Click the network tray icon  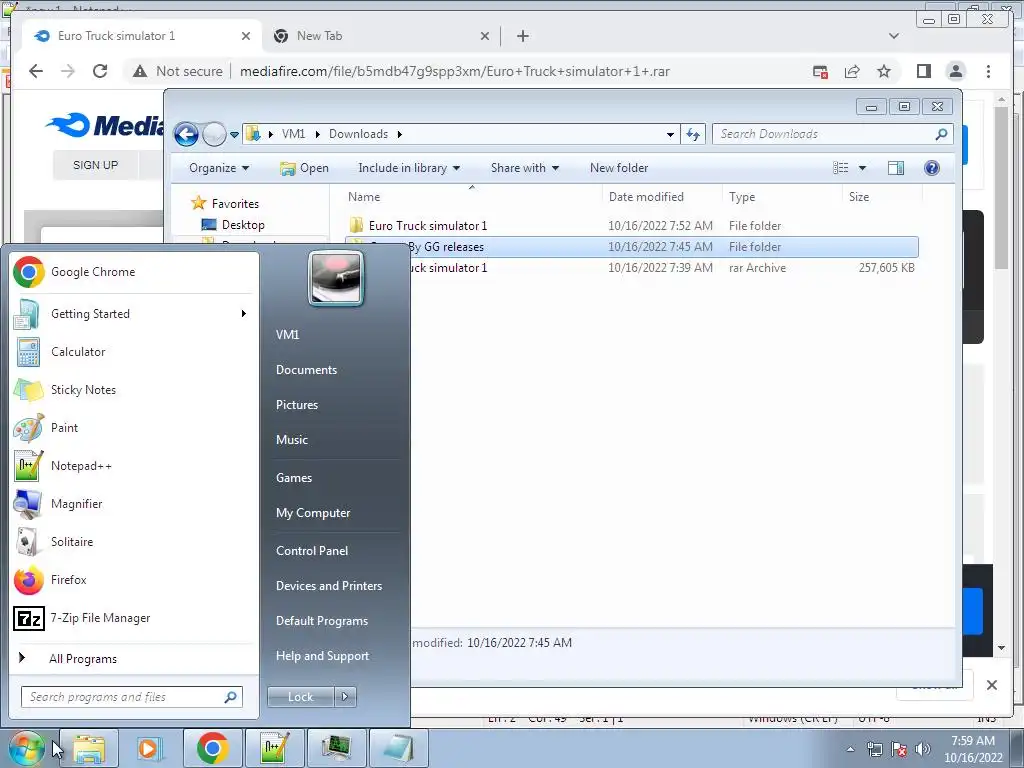click(874, 750)
